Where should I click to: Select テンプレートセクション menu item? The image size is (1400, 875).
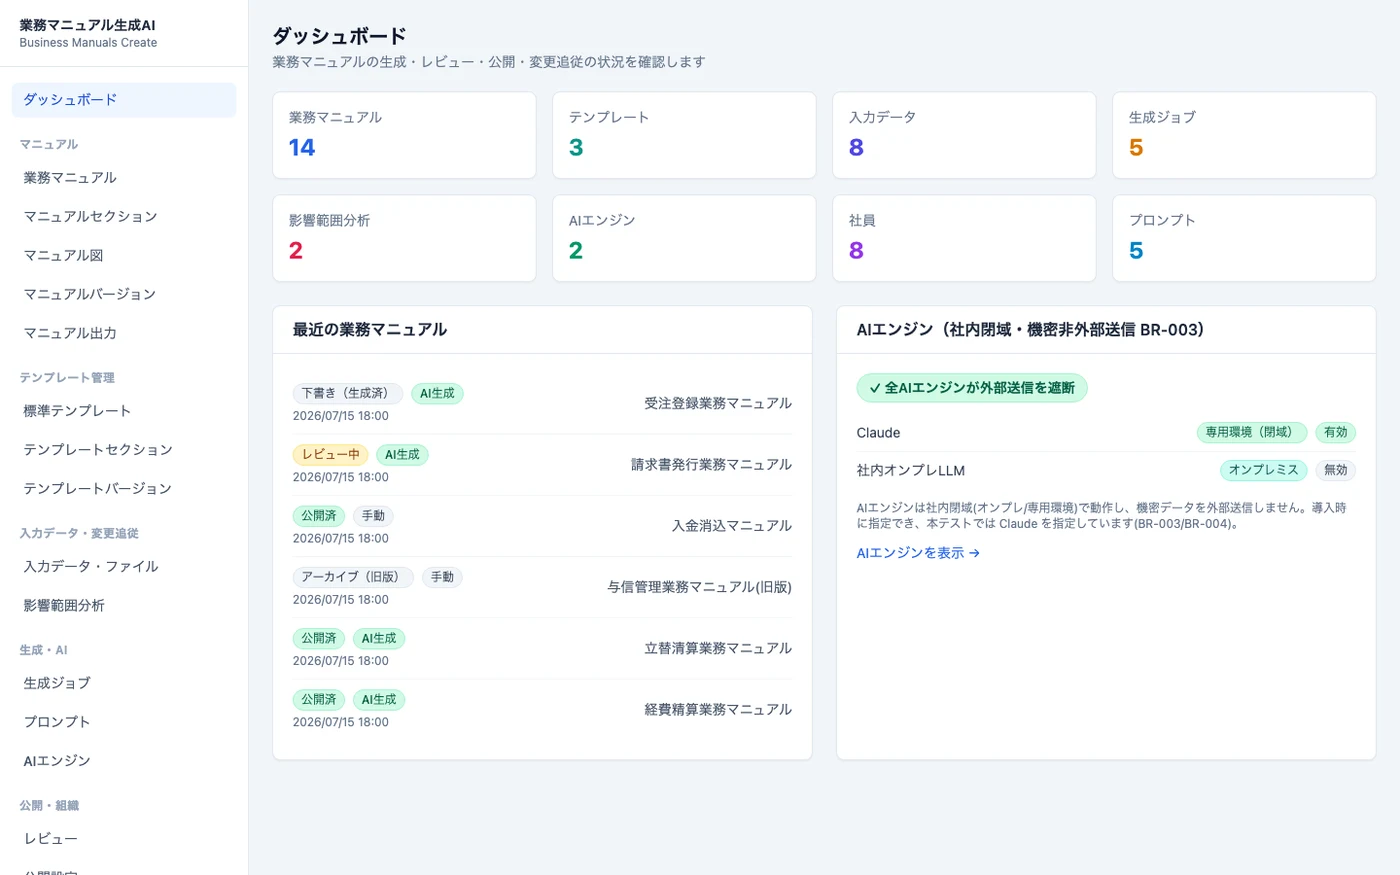click(x=124, y=450)
